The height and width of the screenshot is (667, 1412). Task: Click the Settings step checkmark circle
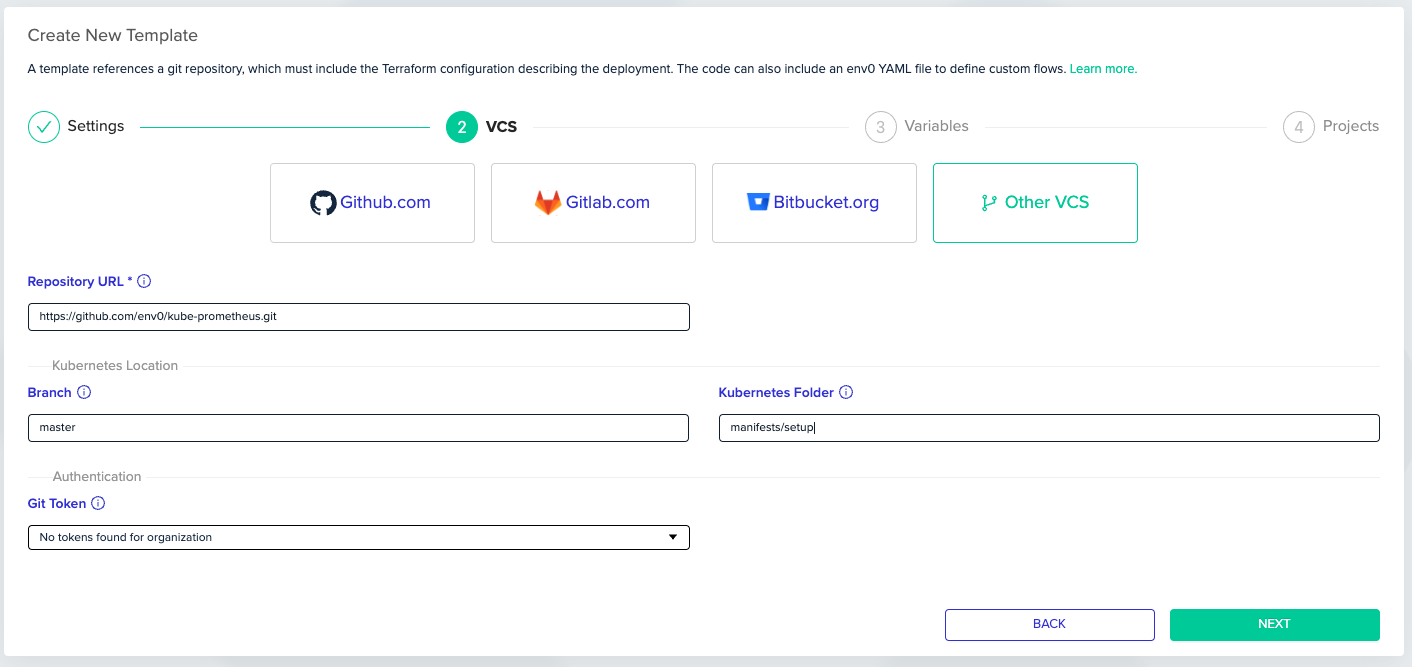(44, 127)
